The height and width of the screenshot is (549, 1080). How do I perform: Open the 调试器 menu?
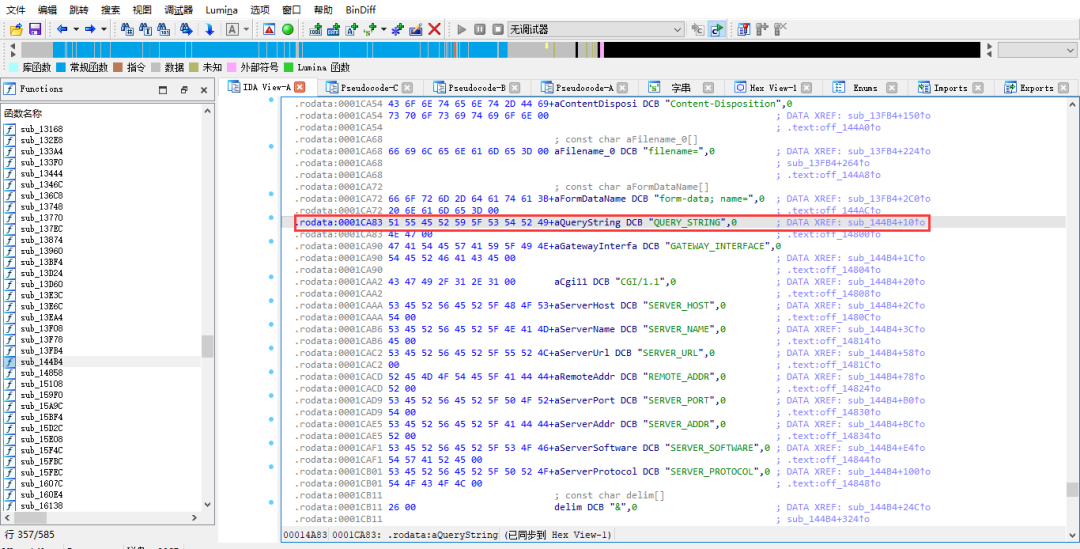178,10
